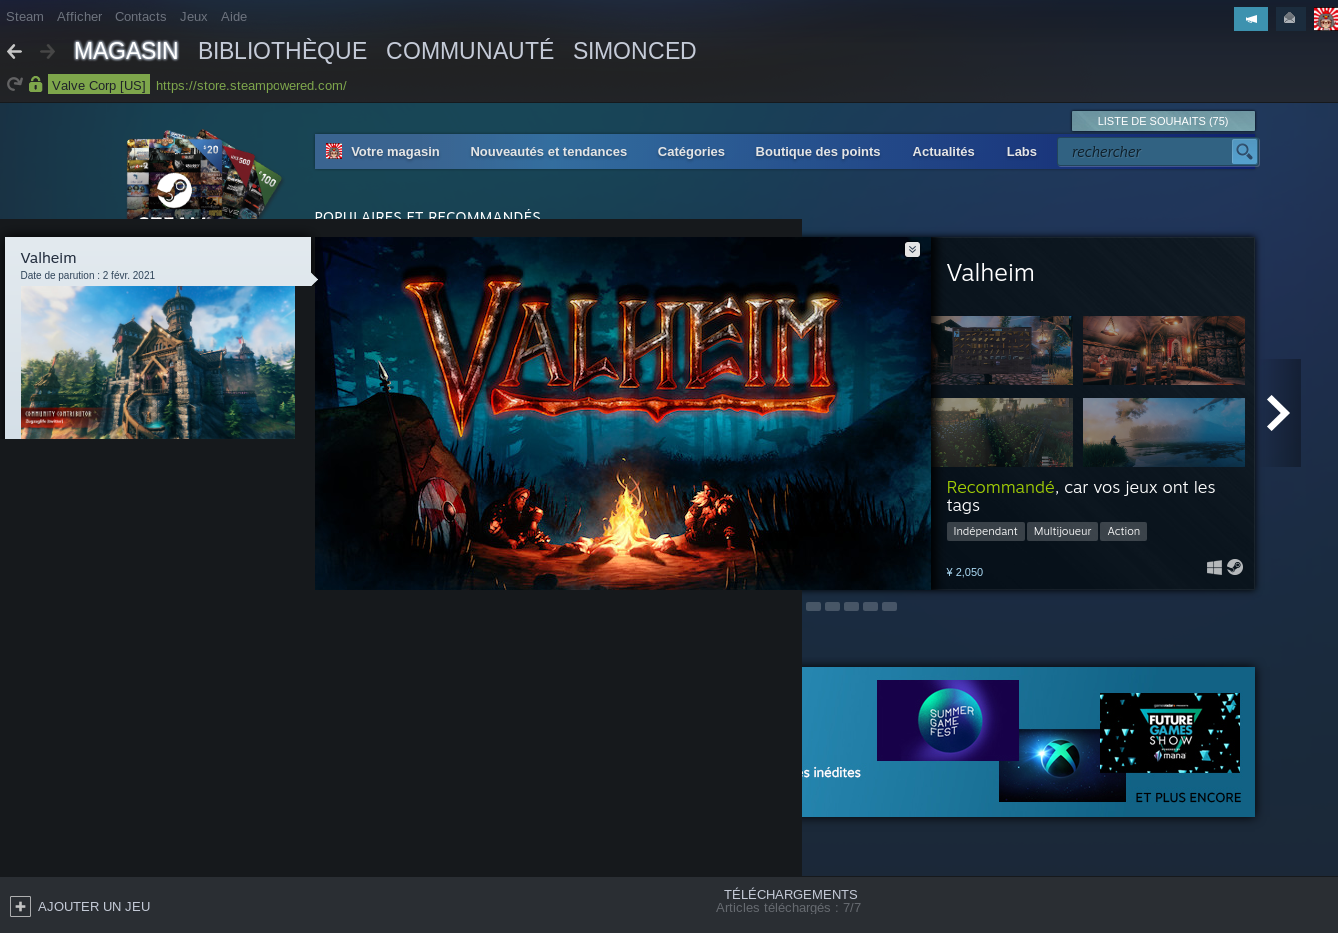The width and height of the screenshot is (1338, 933).
Task: Click the Multijoueur tag
Action: coord(1062,531)
